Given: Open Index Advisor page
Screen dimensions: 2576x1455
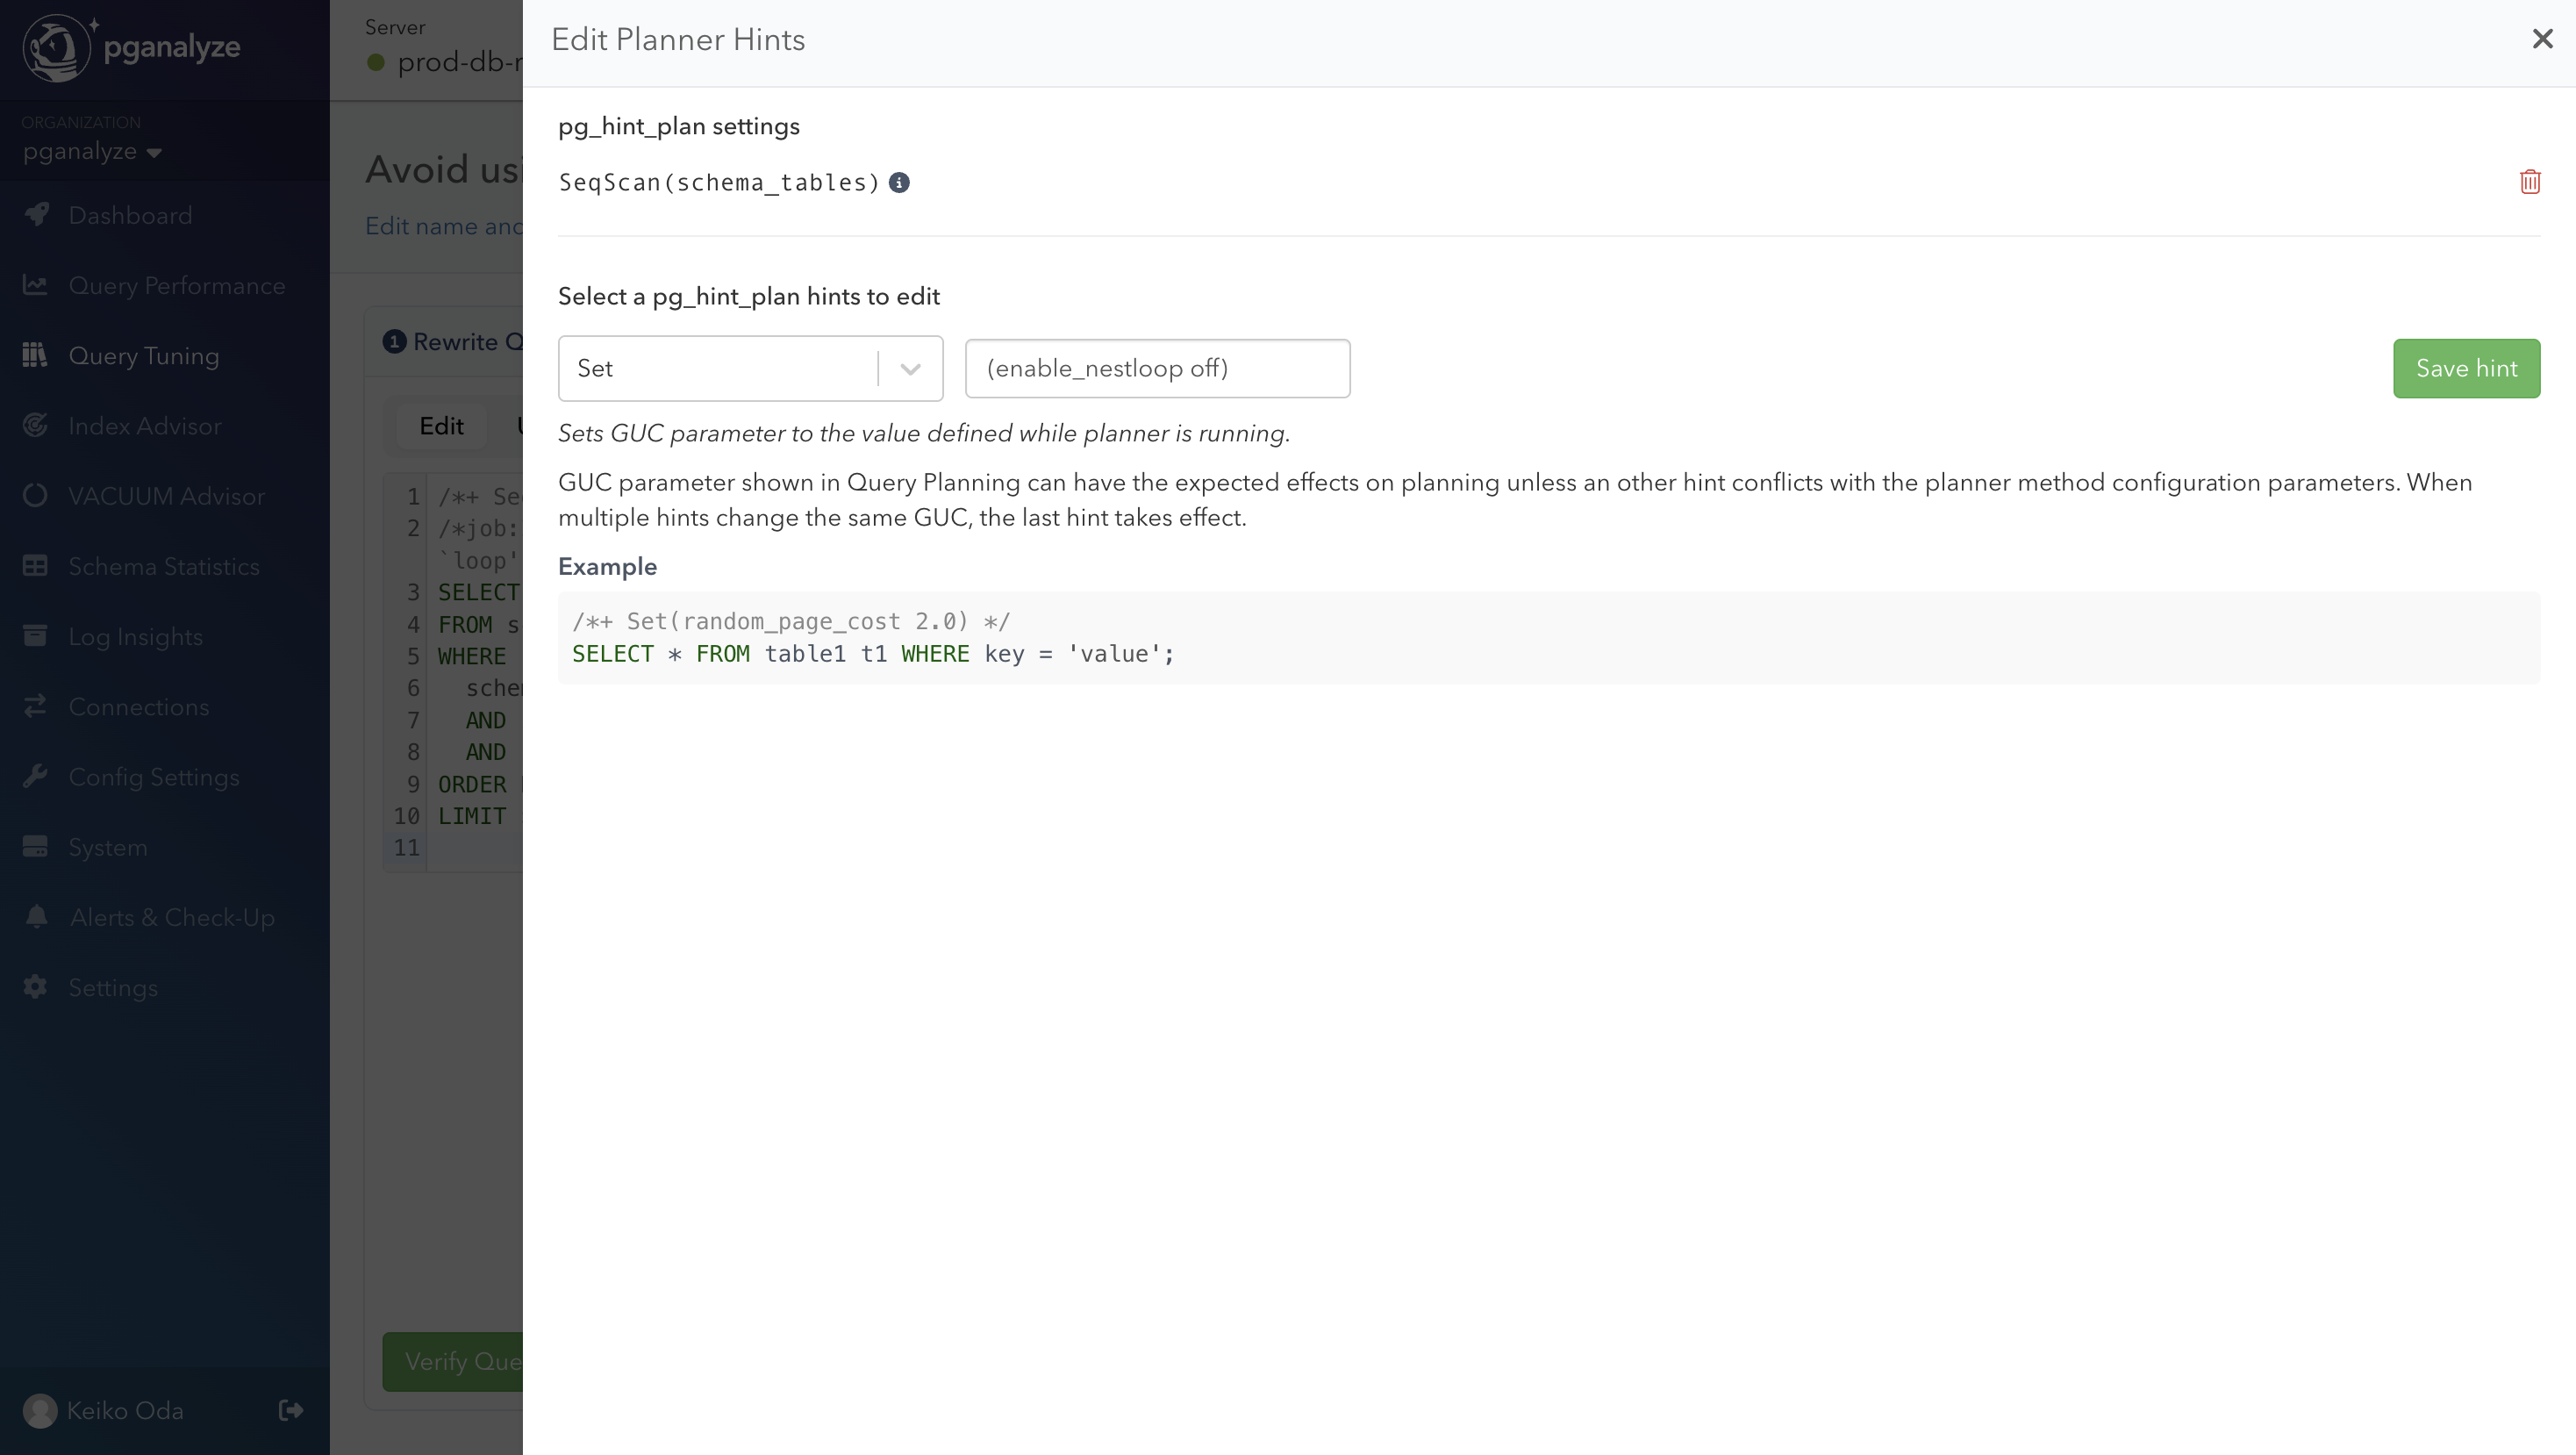Looking at the screenshot, I should (145, 426).
